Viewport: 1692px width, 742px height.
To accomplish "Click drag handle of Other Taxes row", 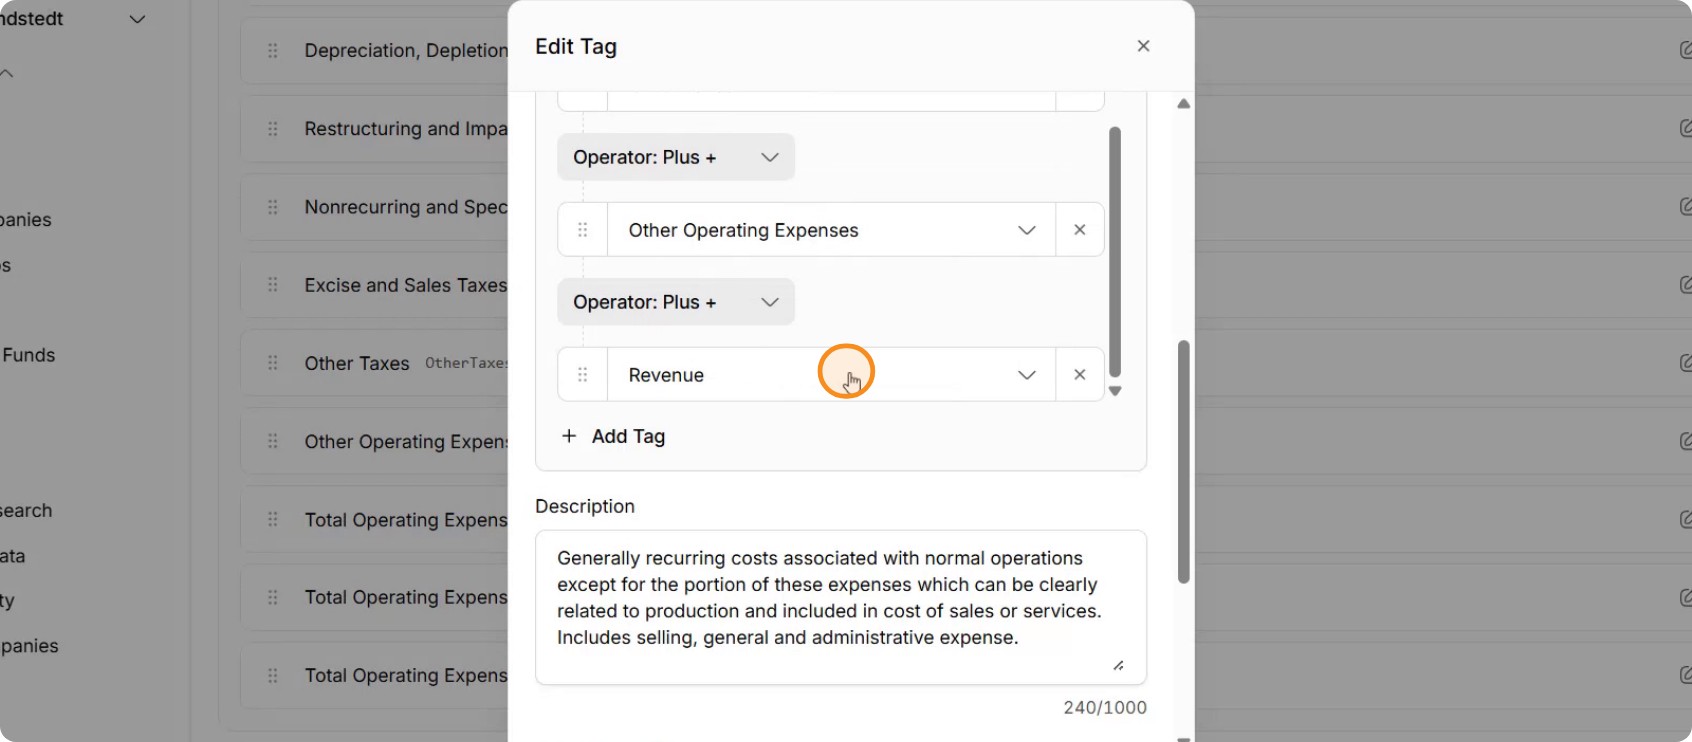I will (273, 363).
